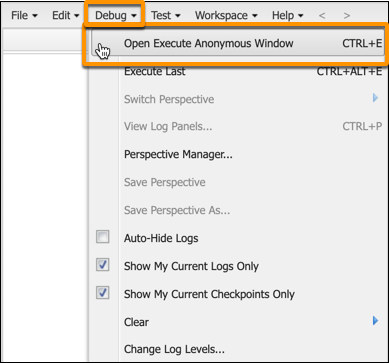Open Perspective Manager...
Screen dimensions: 389x363
click(238, 155)
